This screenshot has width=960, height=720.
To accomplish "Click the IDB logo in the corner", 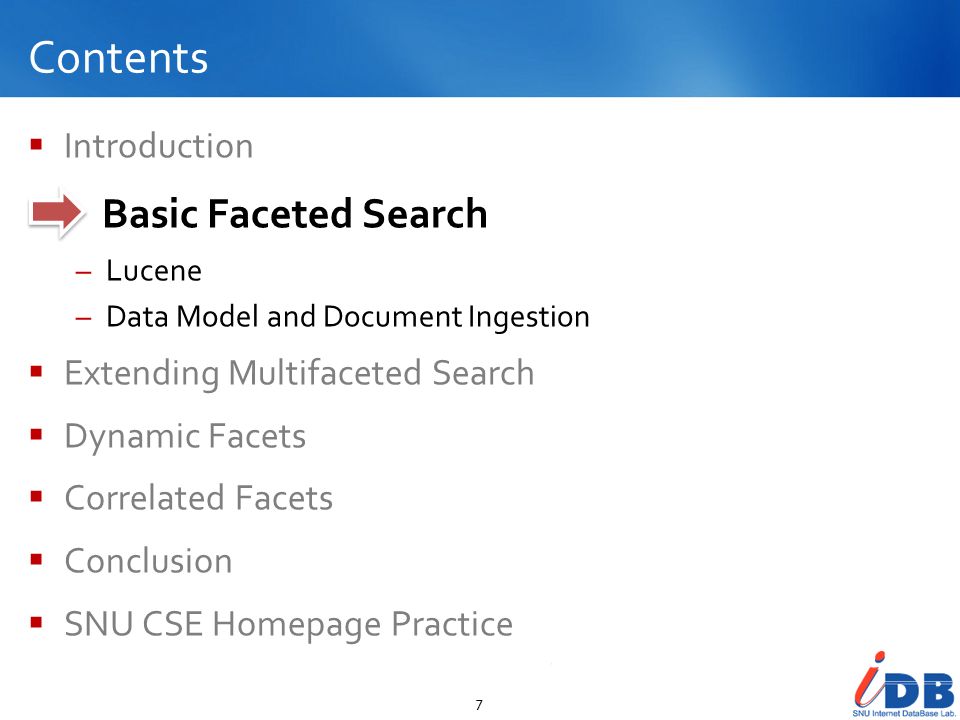I will click(904, 683).
